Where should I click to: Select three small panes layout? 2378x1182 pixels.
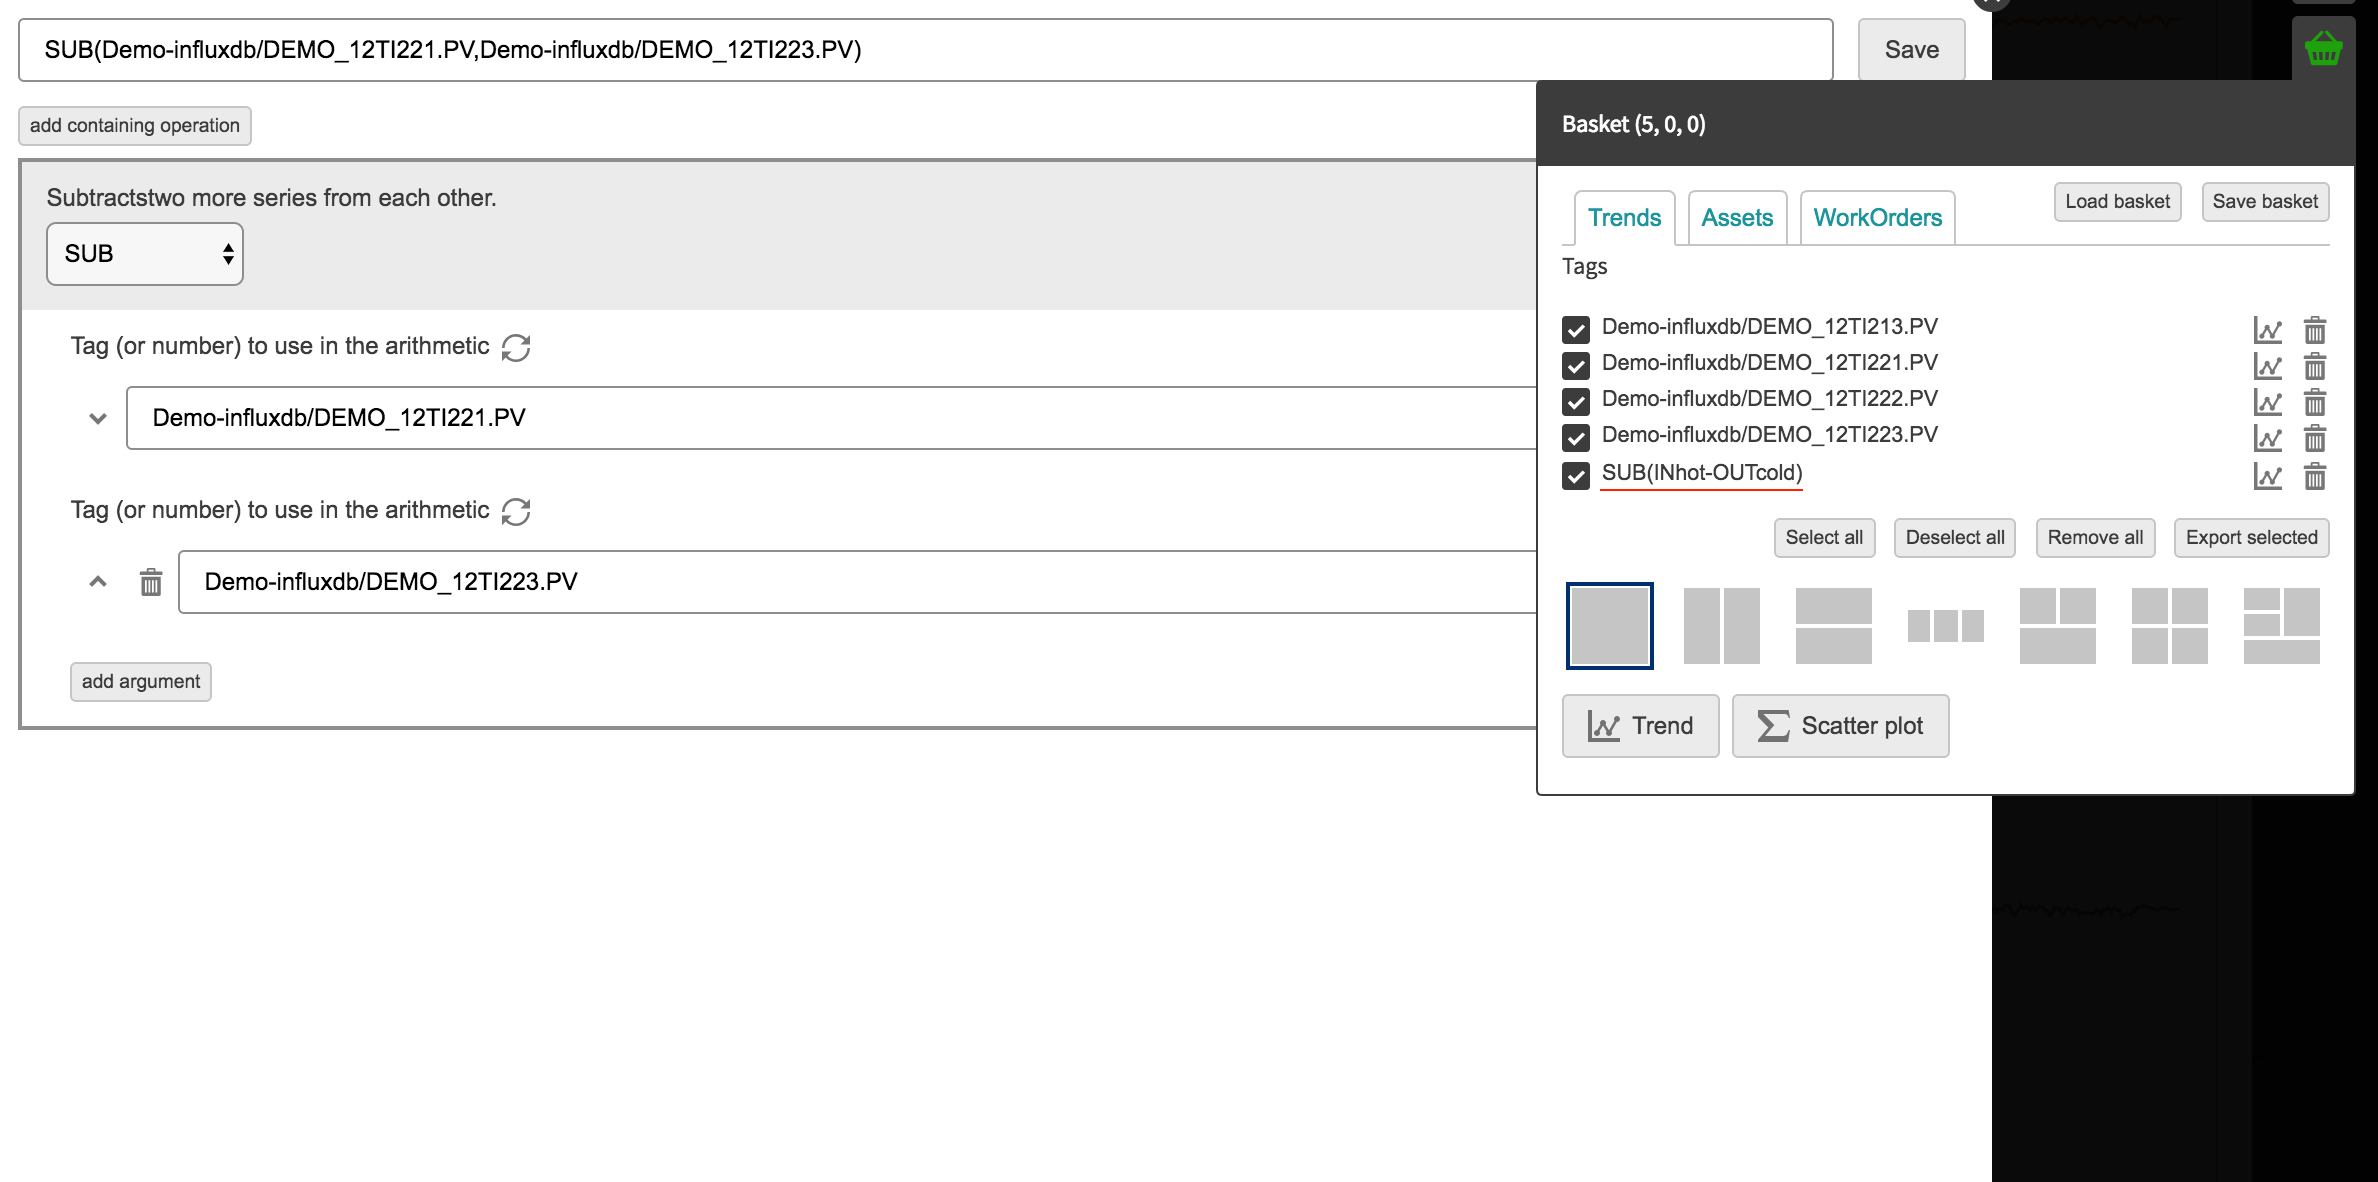point(1945,626)
